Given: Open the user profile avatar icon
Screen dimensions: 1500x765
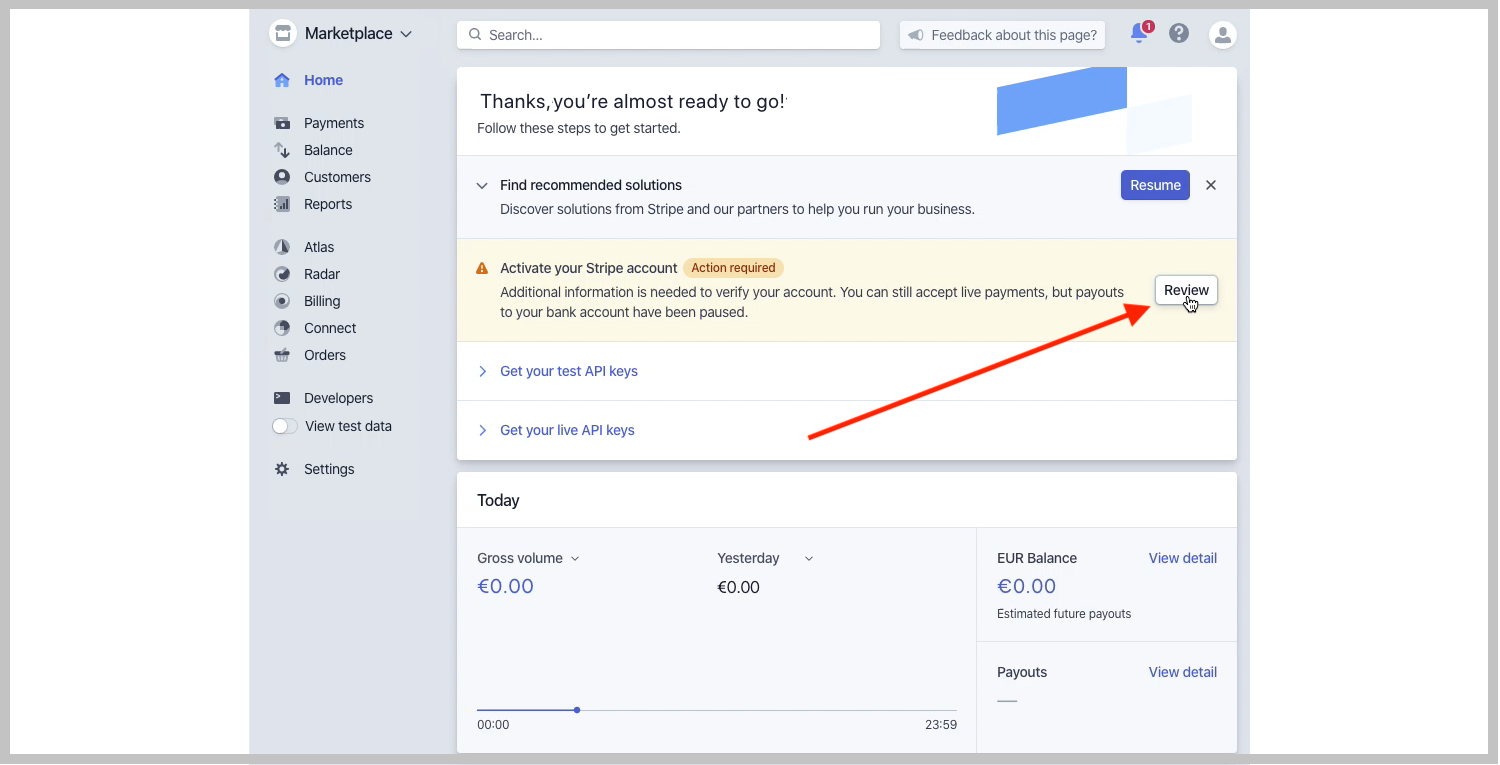Looking at the screenshot, I should [1222, 35].
